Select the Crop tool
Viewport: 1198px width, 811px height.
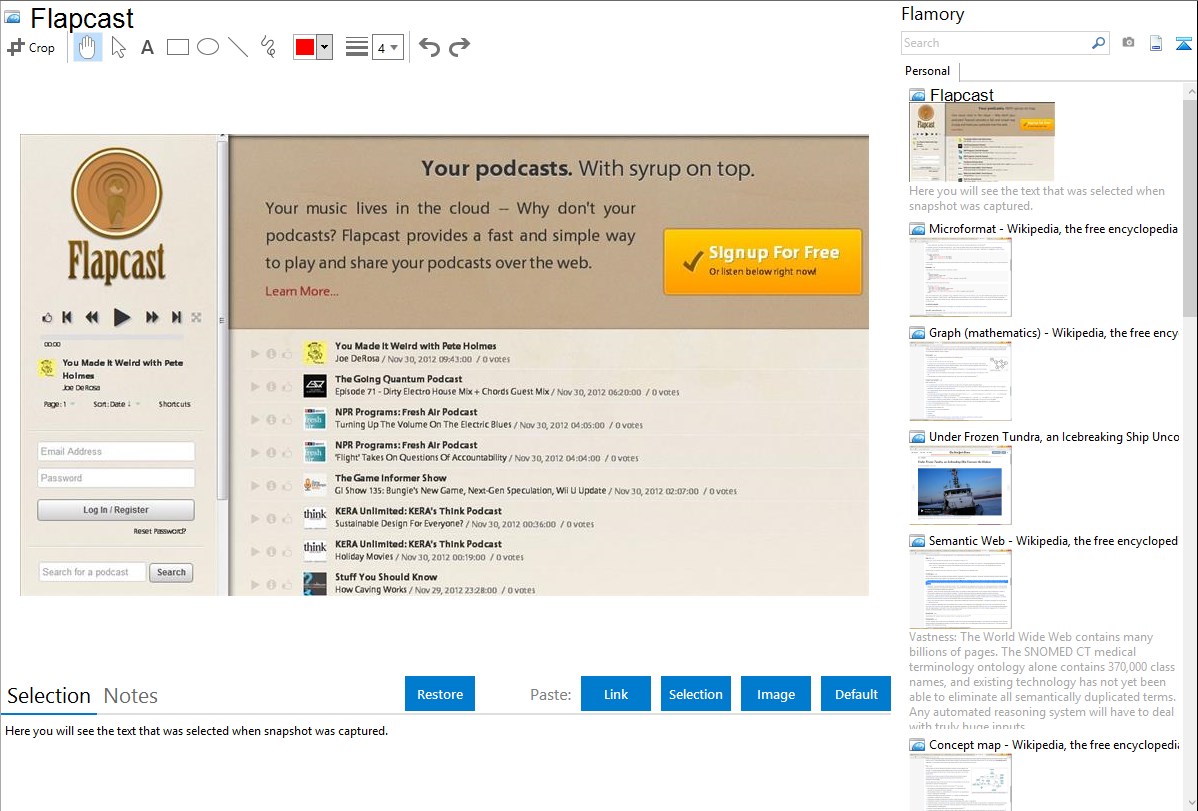coord(31,47)
